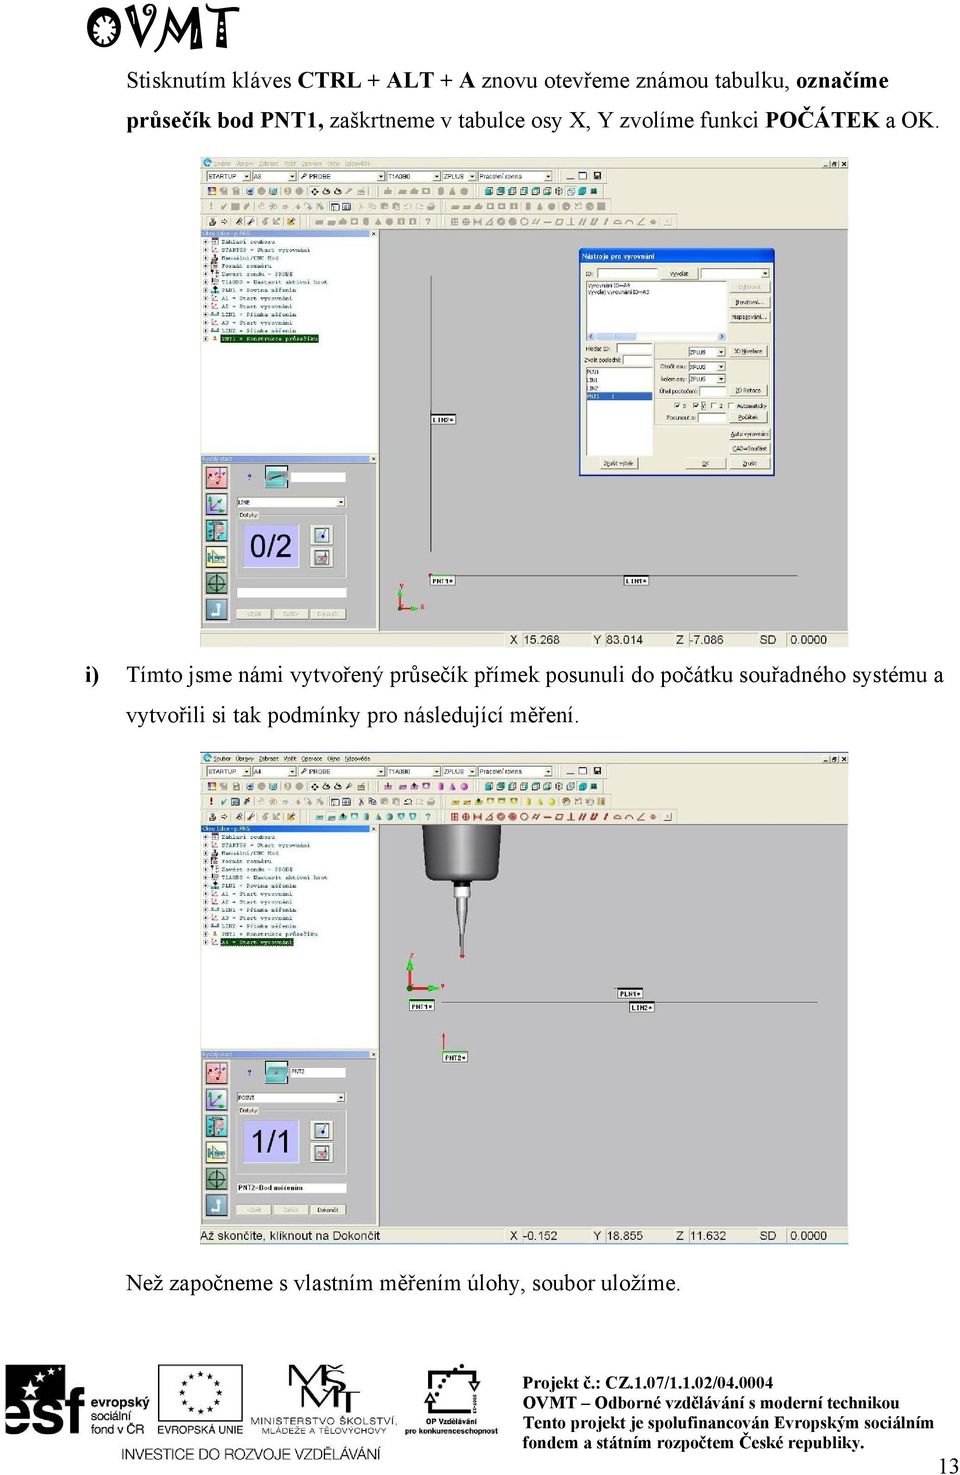This screenshot has height=1475, width=960.
Task: Open Vložit menu in the second screenshot
Action: click(x=290, y=758)
